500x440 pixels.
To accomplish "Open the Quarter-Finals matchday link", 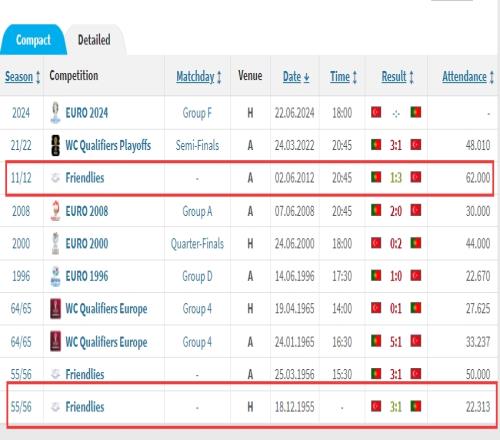I will point(197,244).
